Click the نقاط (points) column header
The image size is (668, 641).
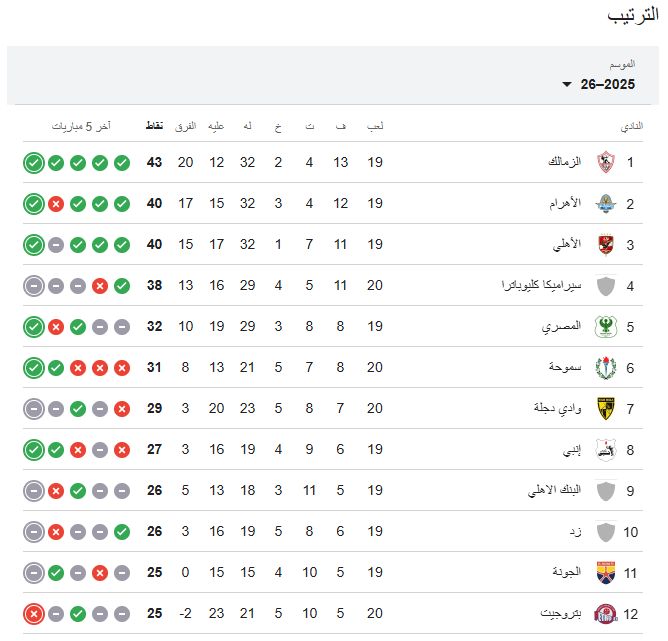tap(155, 127)
